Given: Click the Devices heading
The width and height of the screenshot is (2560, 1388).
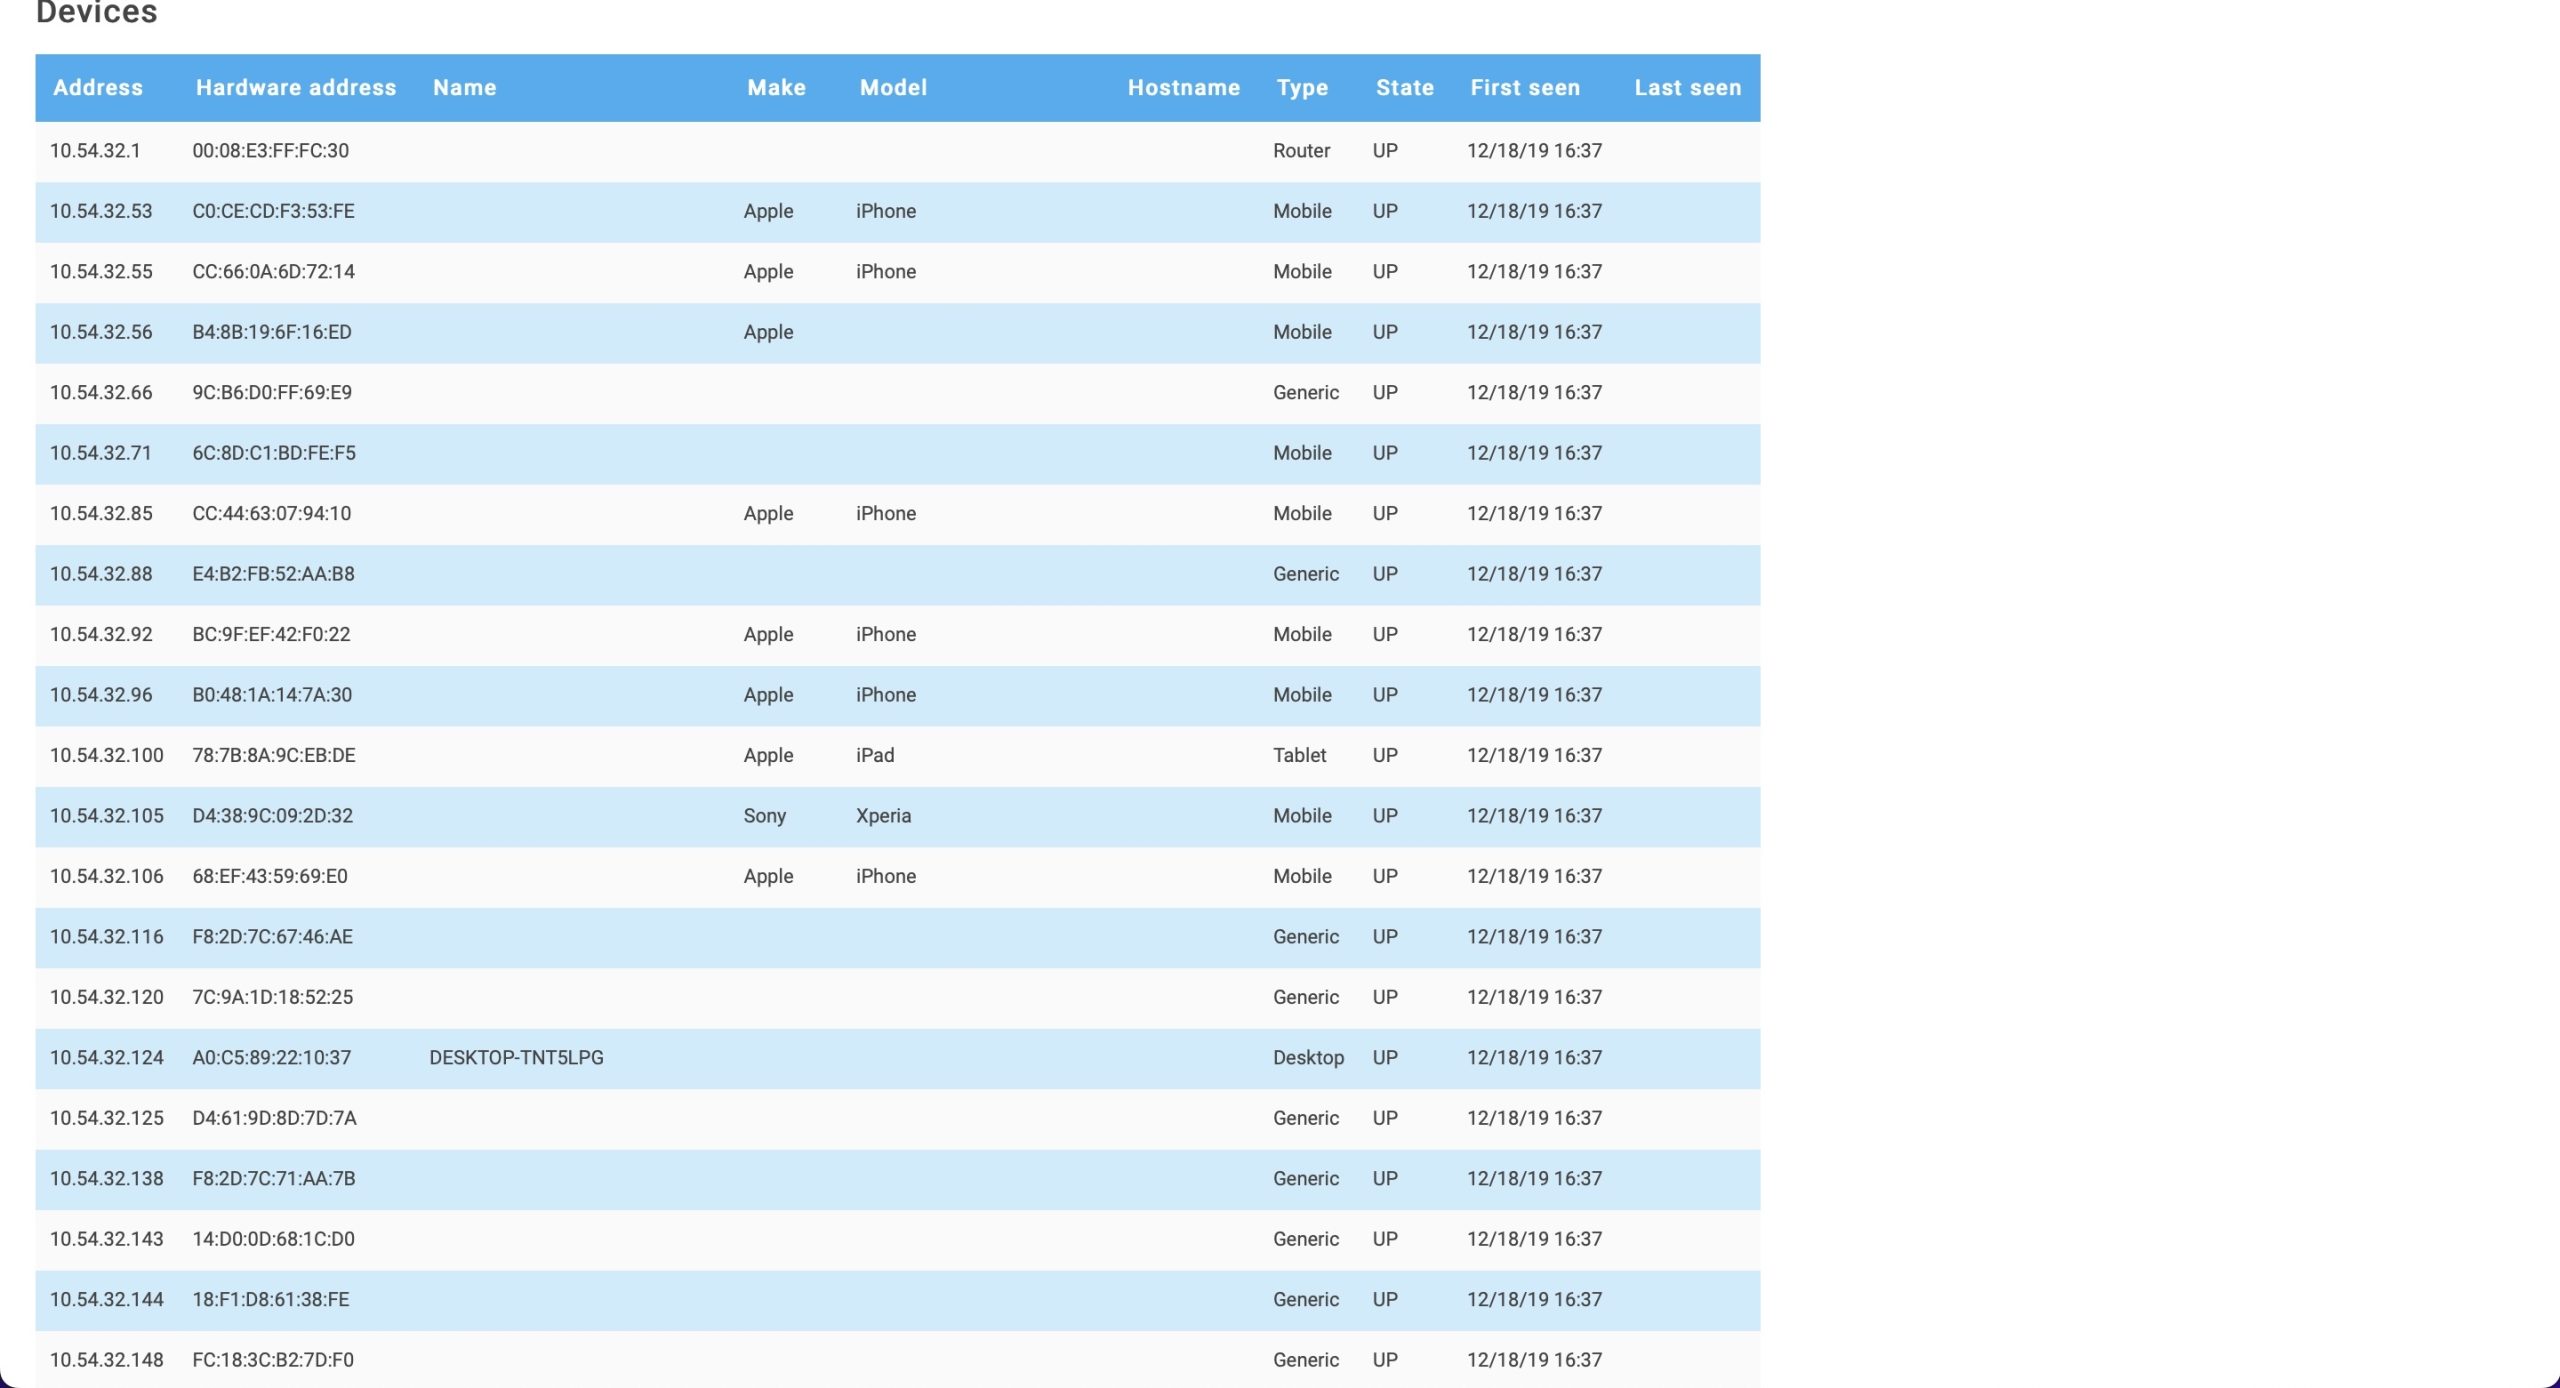Looking at the screenshot, I should [x=96, y=13].
